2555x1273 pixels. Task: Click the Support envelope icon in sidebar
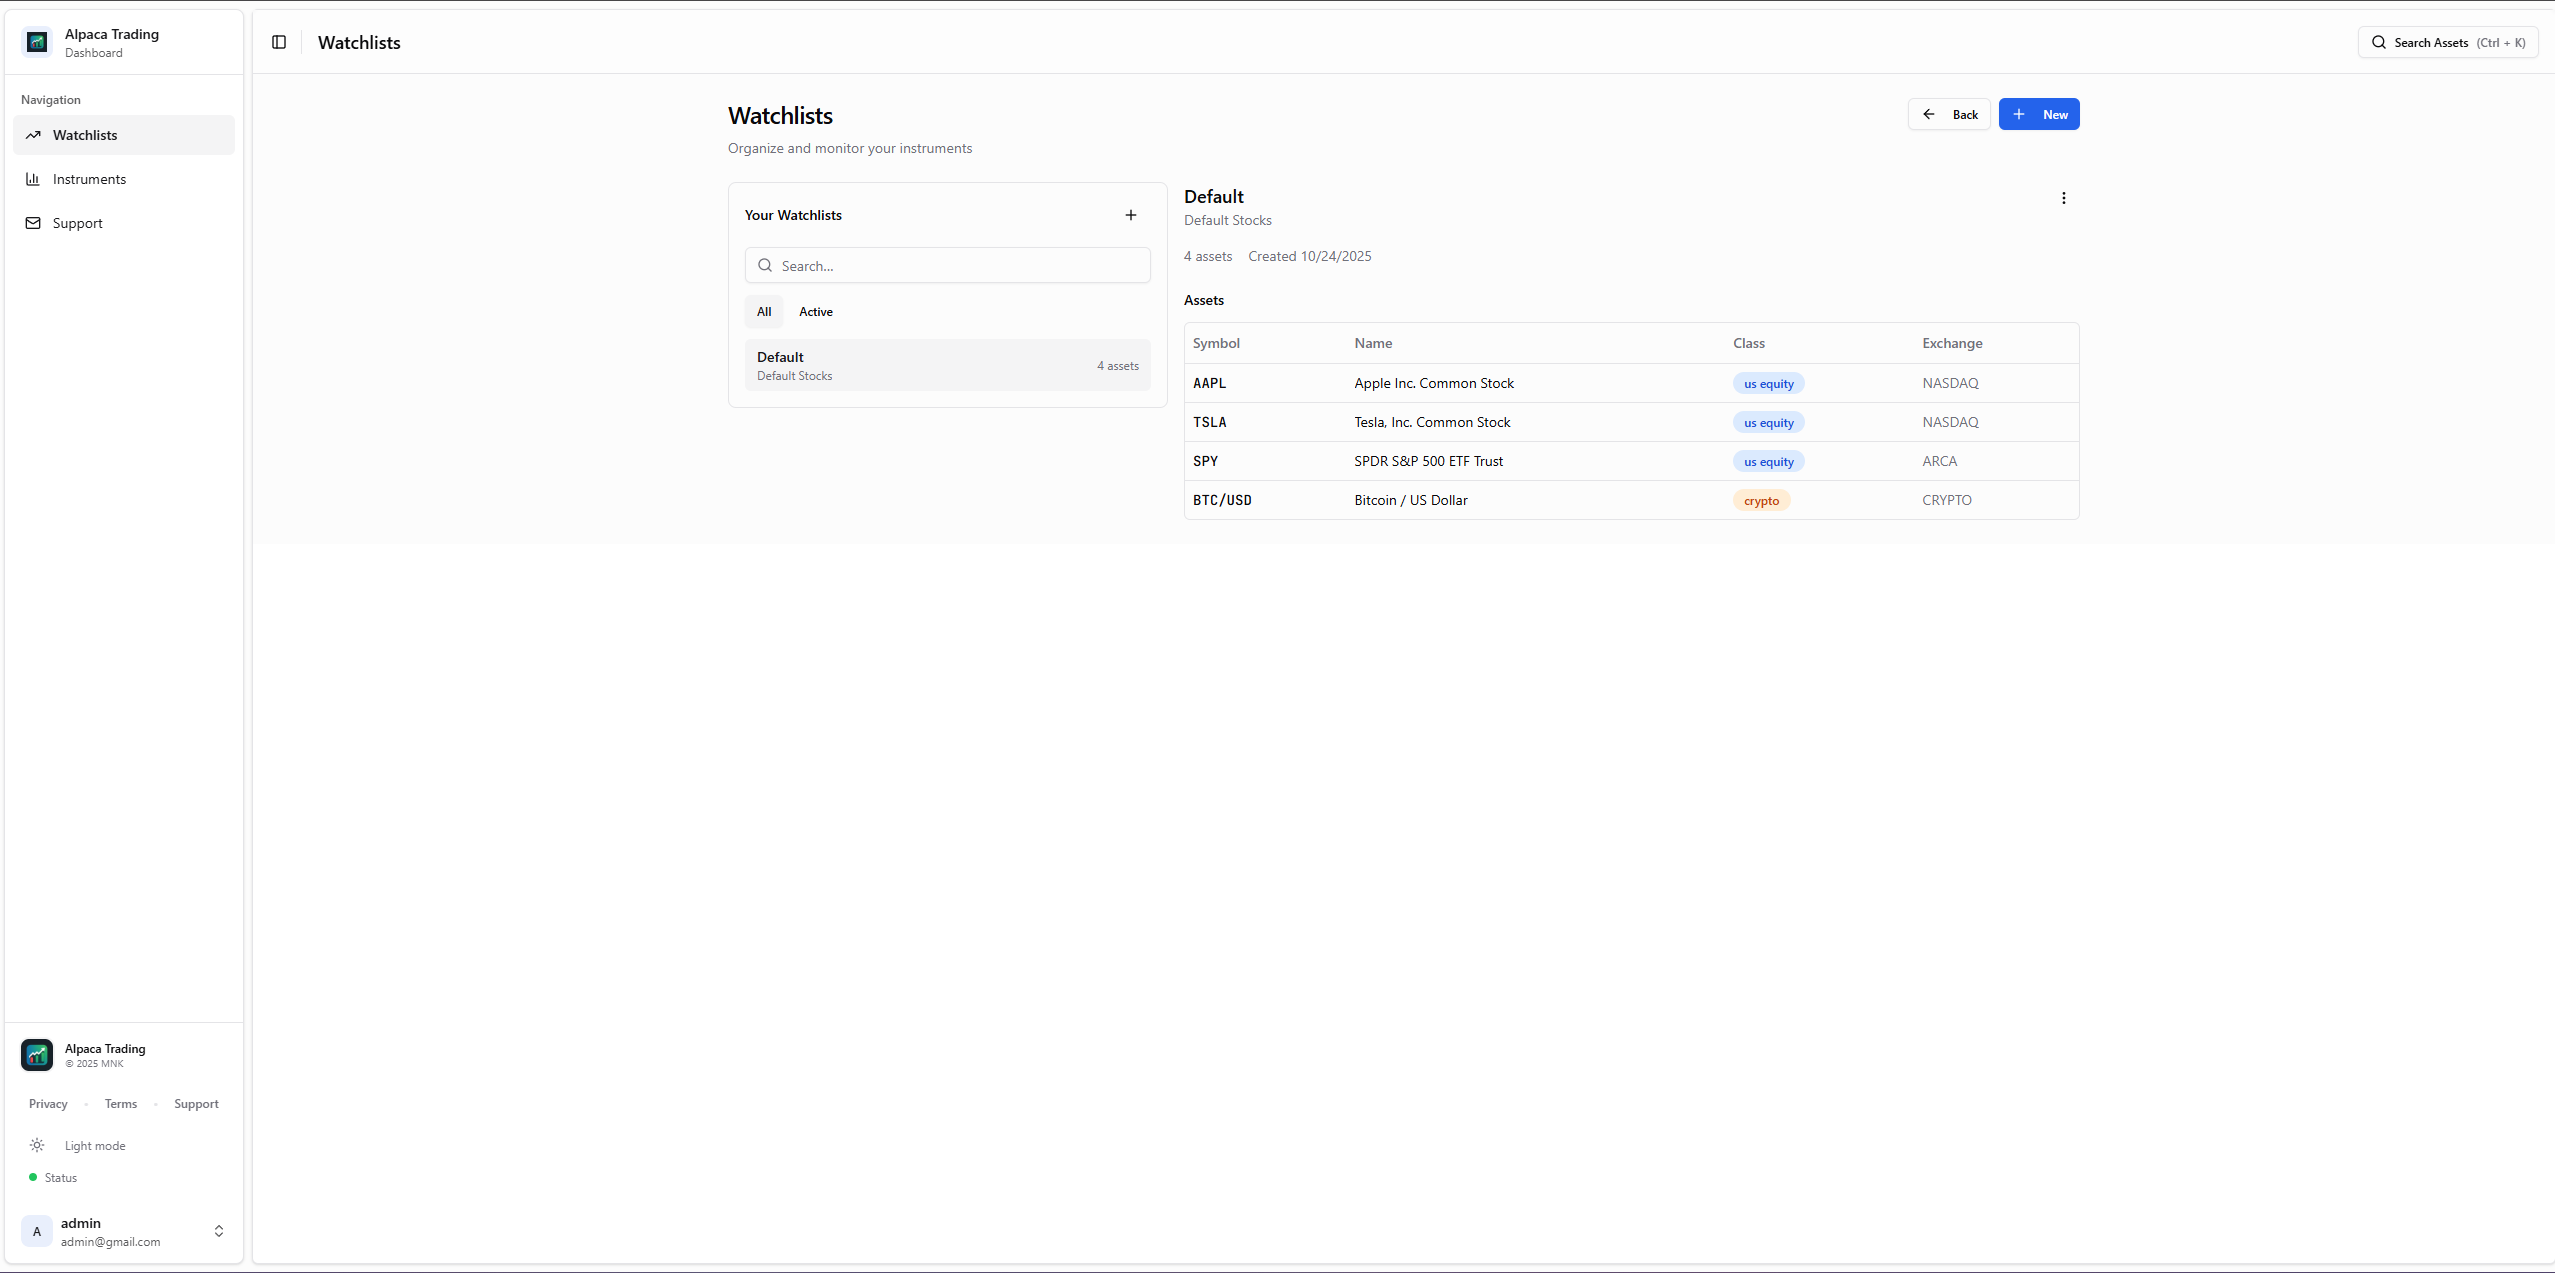point(33,223)
